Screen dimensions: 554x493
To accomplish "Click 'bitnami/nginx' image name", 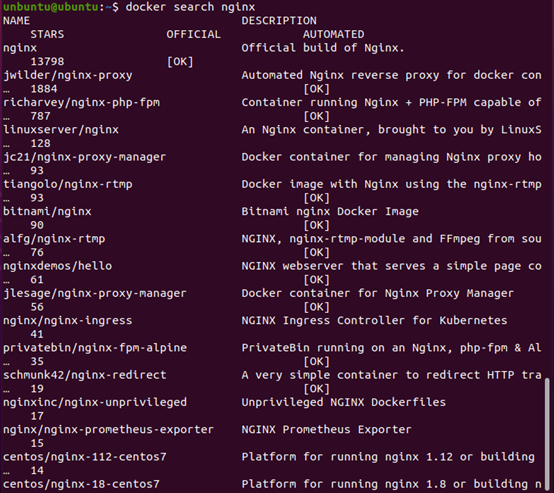I will pos(47,212).
